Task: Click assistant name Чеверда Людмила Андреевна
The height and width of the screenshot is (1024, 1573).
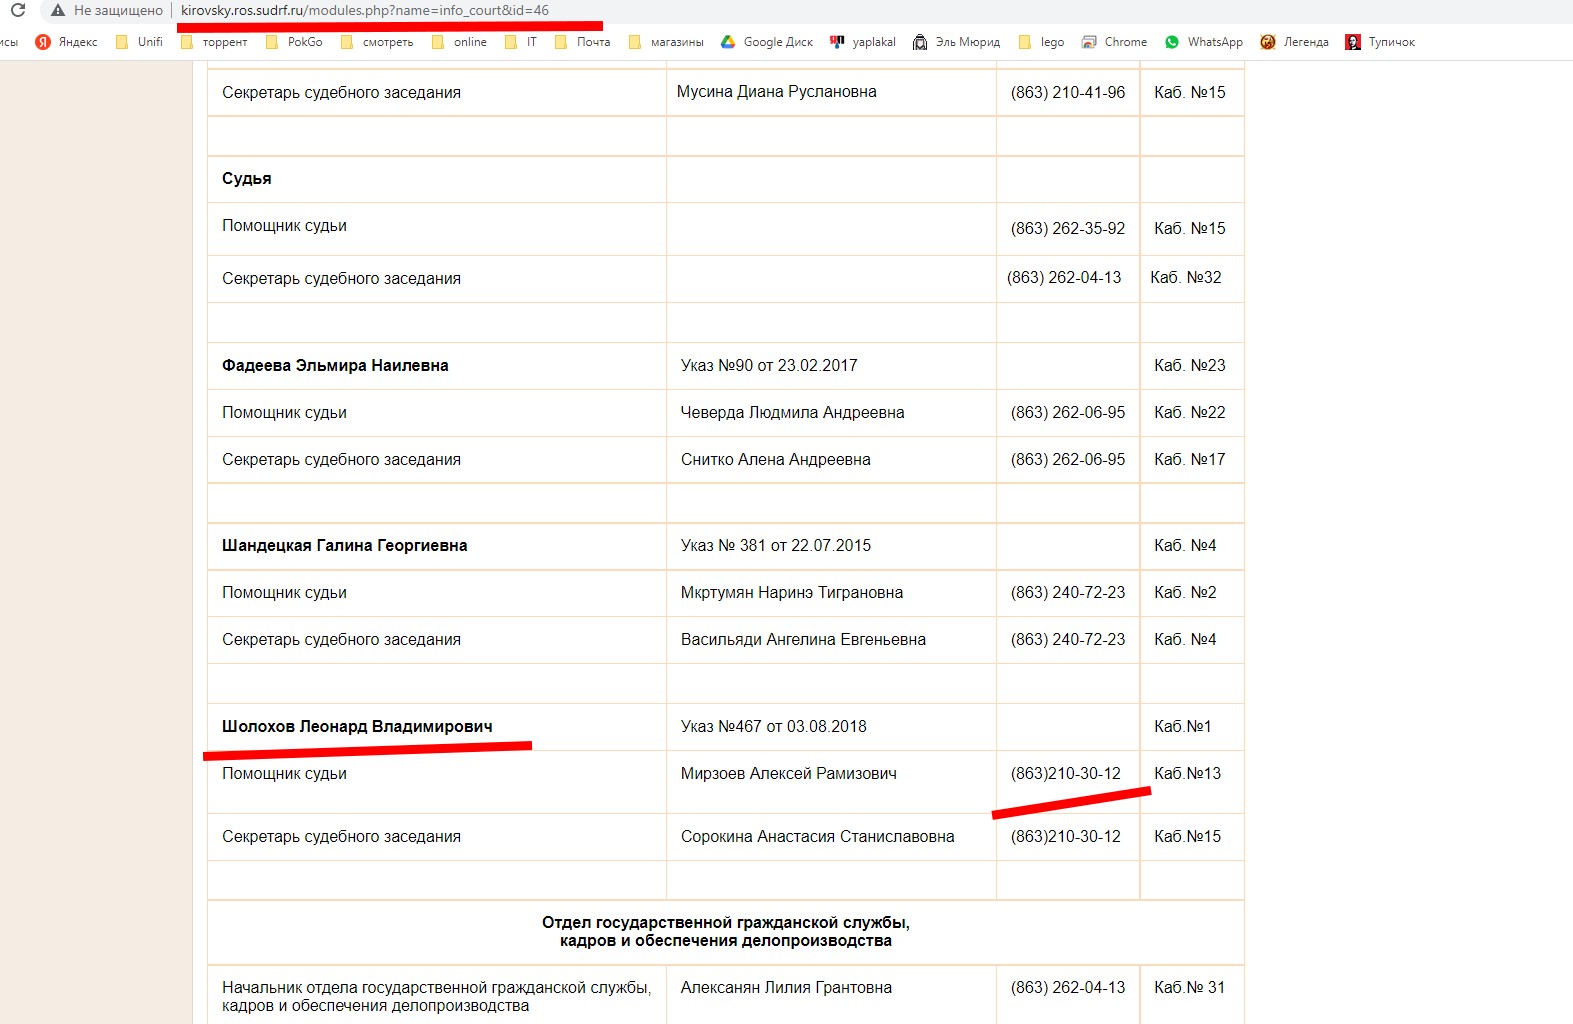Action: click(793, 412)
